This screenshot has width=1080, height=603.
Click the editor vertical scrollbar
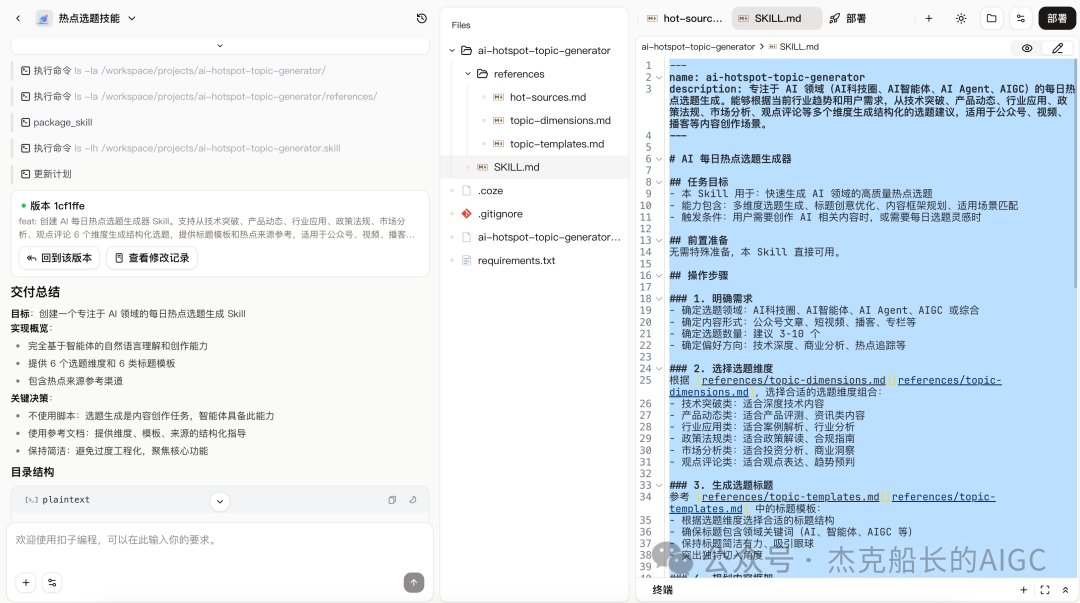[1074, 174]
